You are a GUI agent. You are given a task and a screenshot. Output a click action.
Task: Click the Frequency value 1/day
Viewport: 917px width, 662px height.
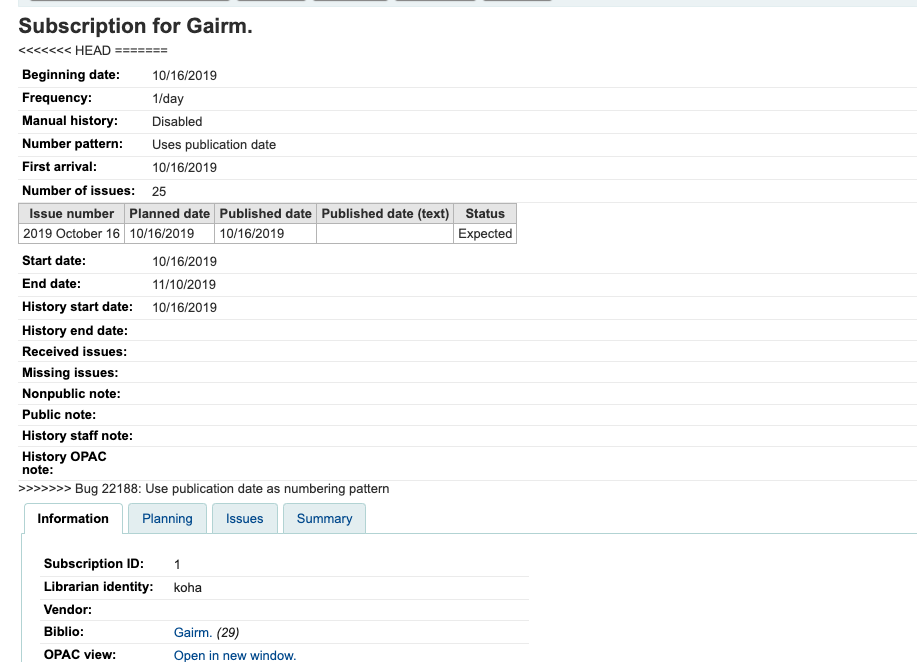click(167, 98)
